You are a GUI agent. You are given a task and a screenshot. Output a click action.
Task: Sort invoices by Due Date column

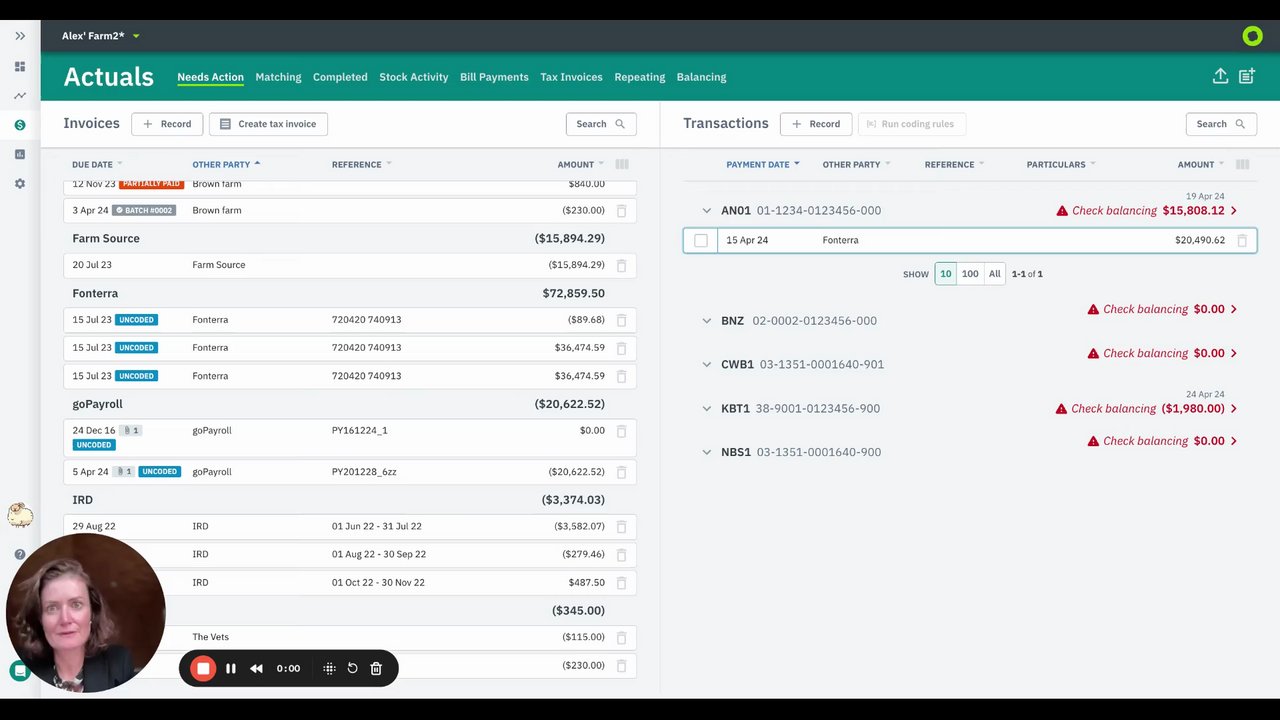[x=97, y=164]
